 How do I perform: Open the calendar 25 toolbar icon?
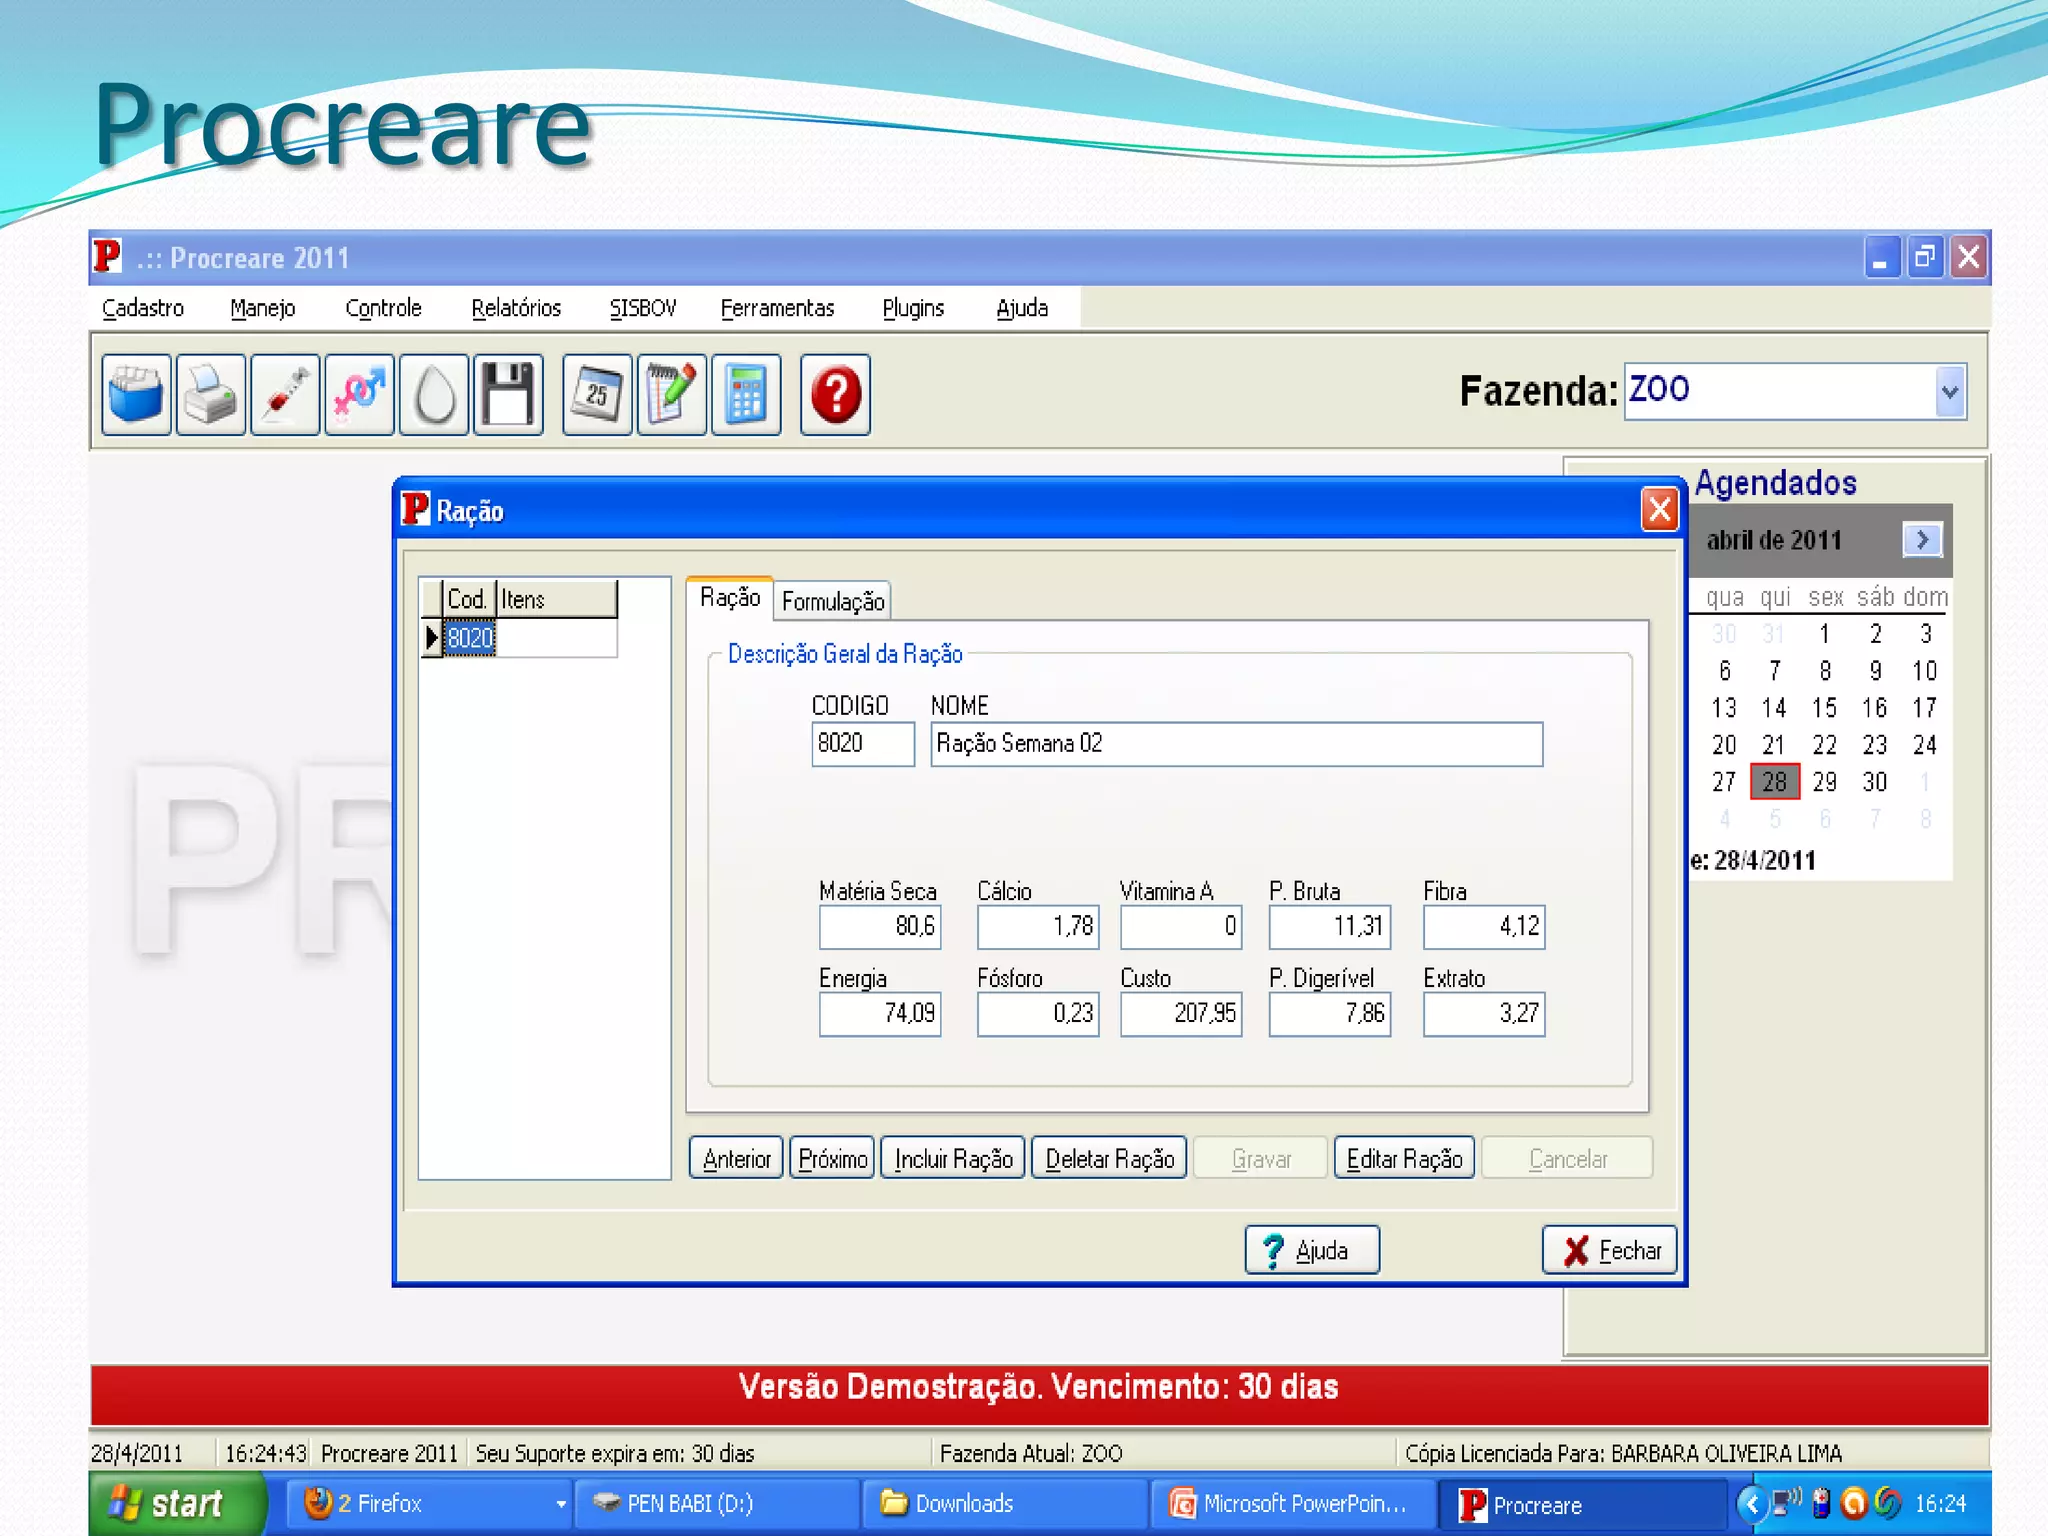(597, 394)
